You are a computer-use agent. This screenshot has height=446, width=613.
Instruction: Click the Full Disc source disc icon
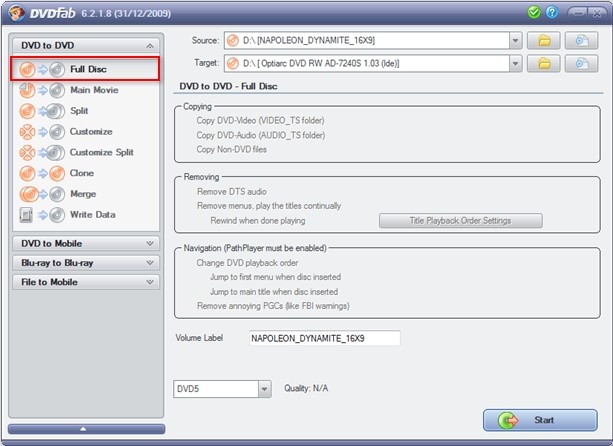point(27,70)
